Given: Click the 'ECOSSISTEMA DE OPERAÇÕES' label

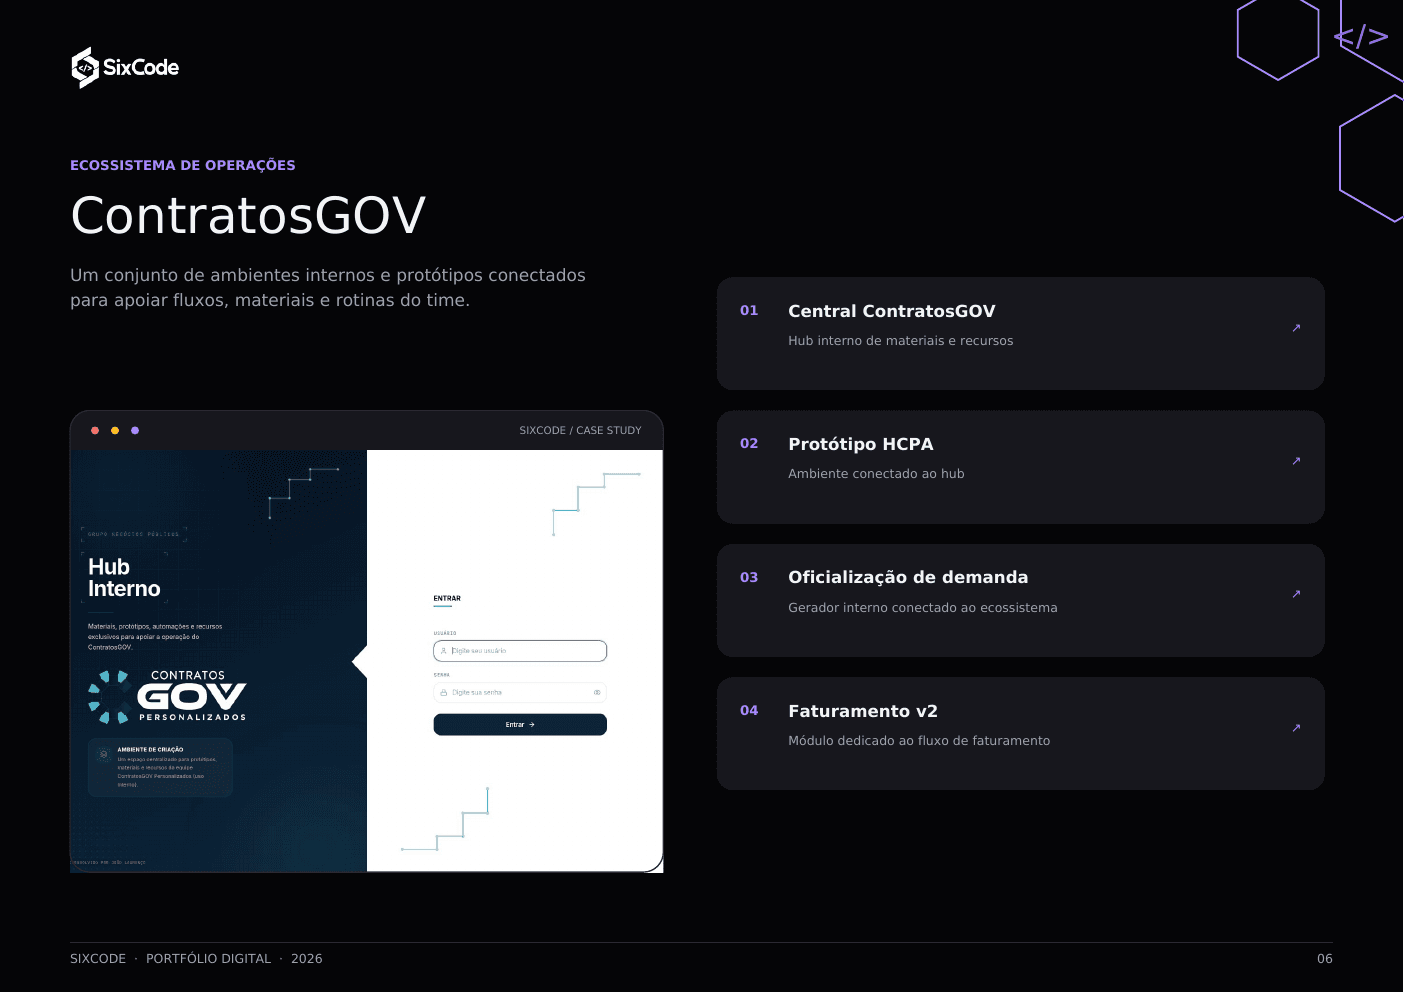Looking at the screenshot, I should click(183, 165).
